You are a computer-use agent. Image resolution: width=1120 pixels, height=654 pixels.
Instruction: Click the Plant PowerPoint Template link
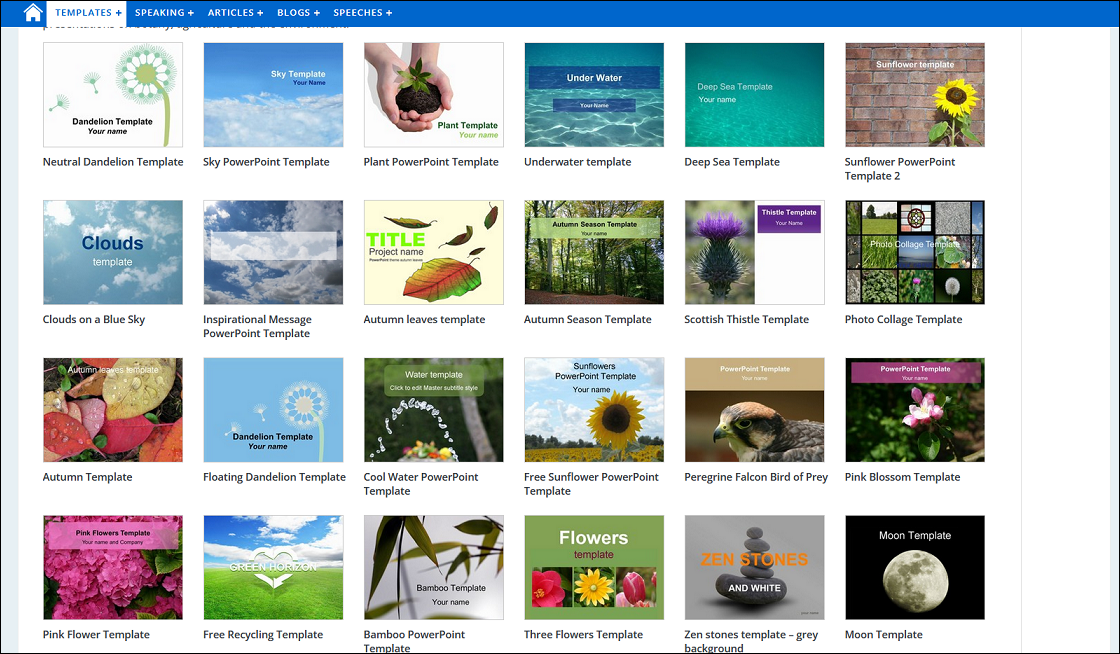tap(431, 162)
